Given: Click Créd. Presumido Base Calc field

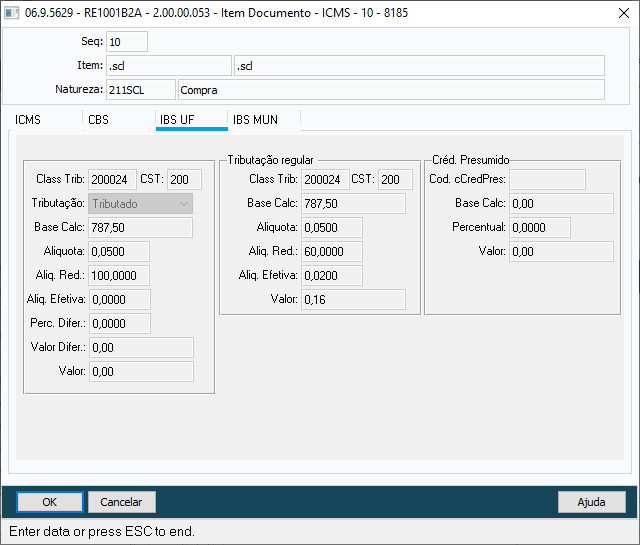Looking at the screenshot, I should point(561,203).
